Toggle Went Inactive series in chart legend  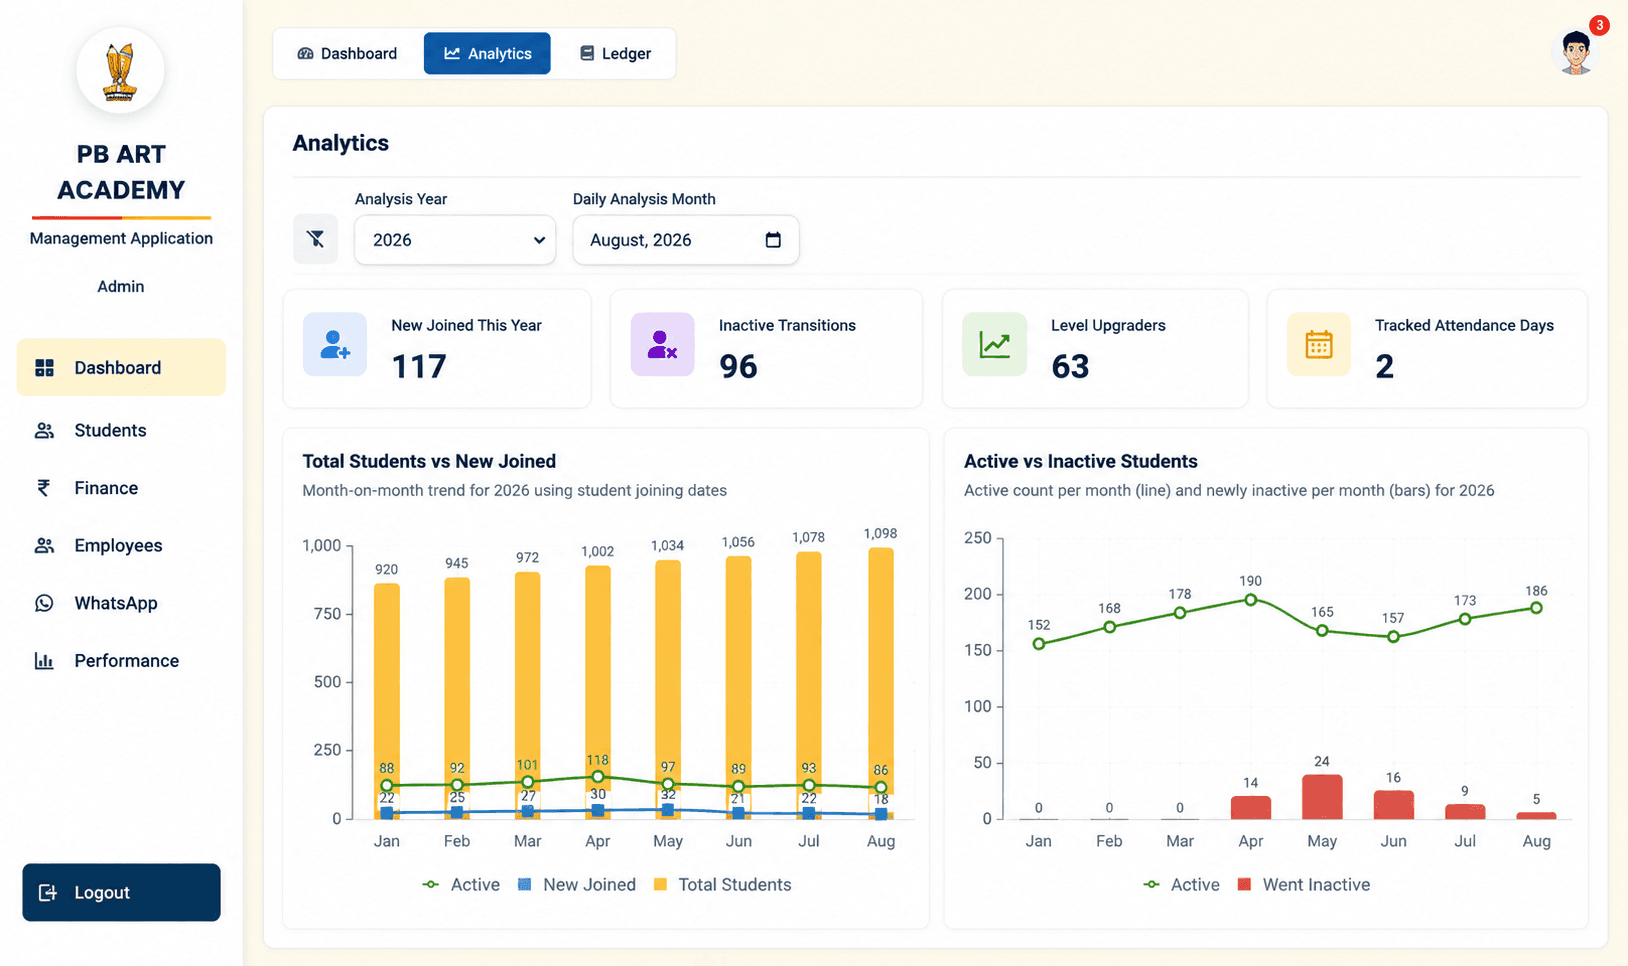[1304, 885]
